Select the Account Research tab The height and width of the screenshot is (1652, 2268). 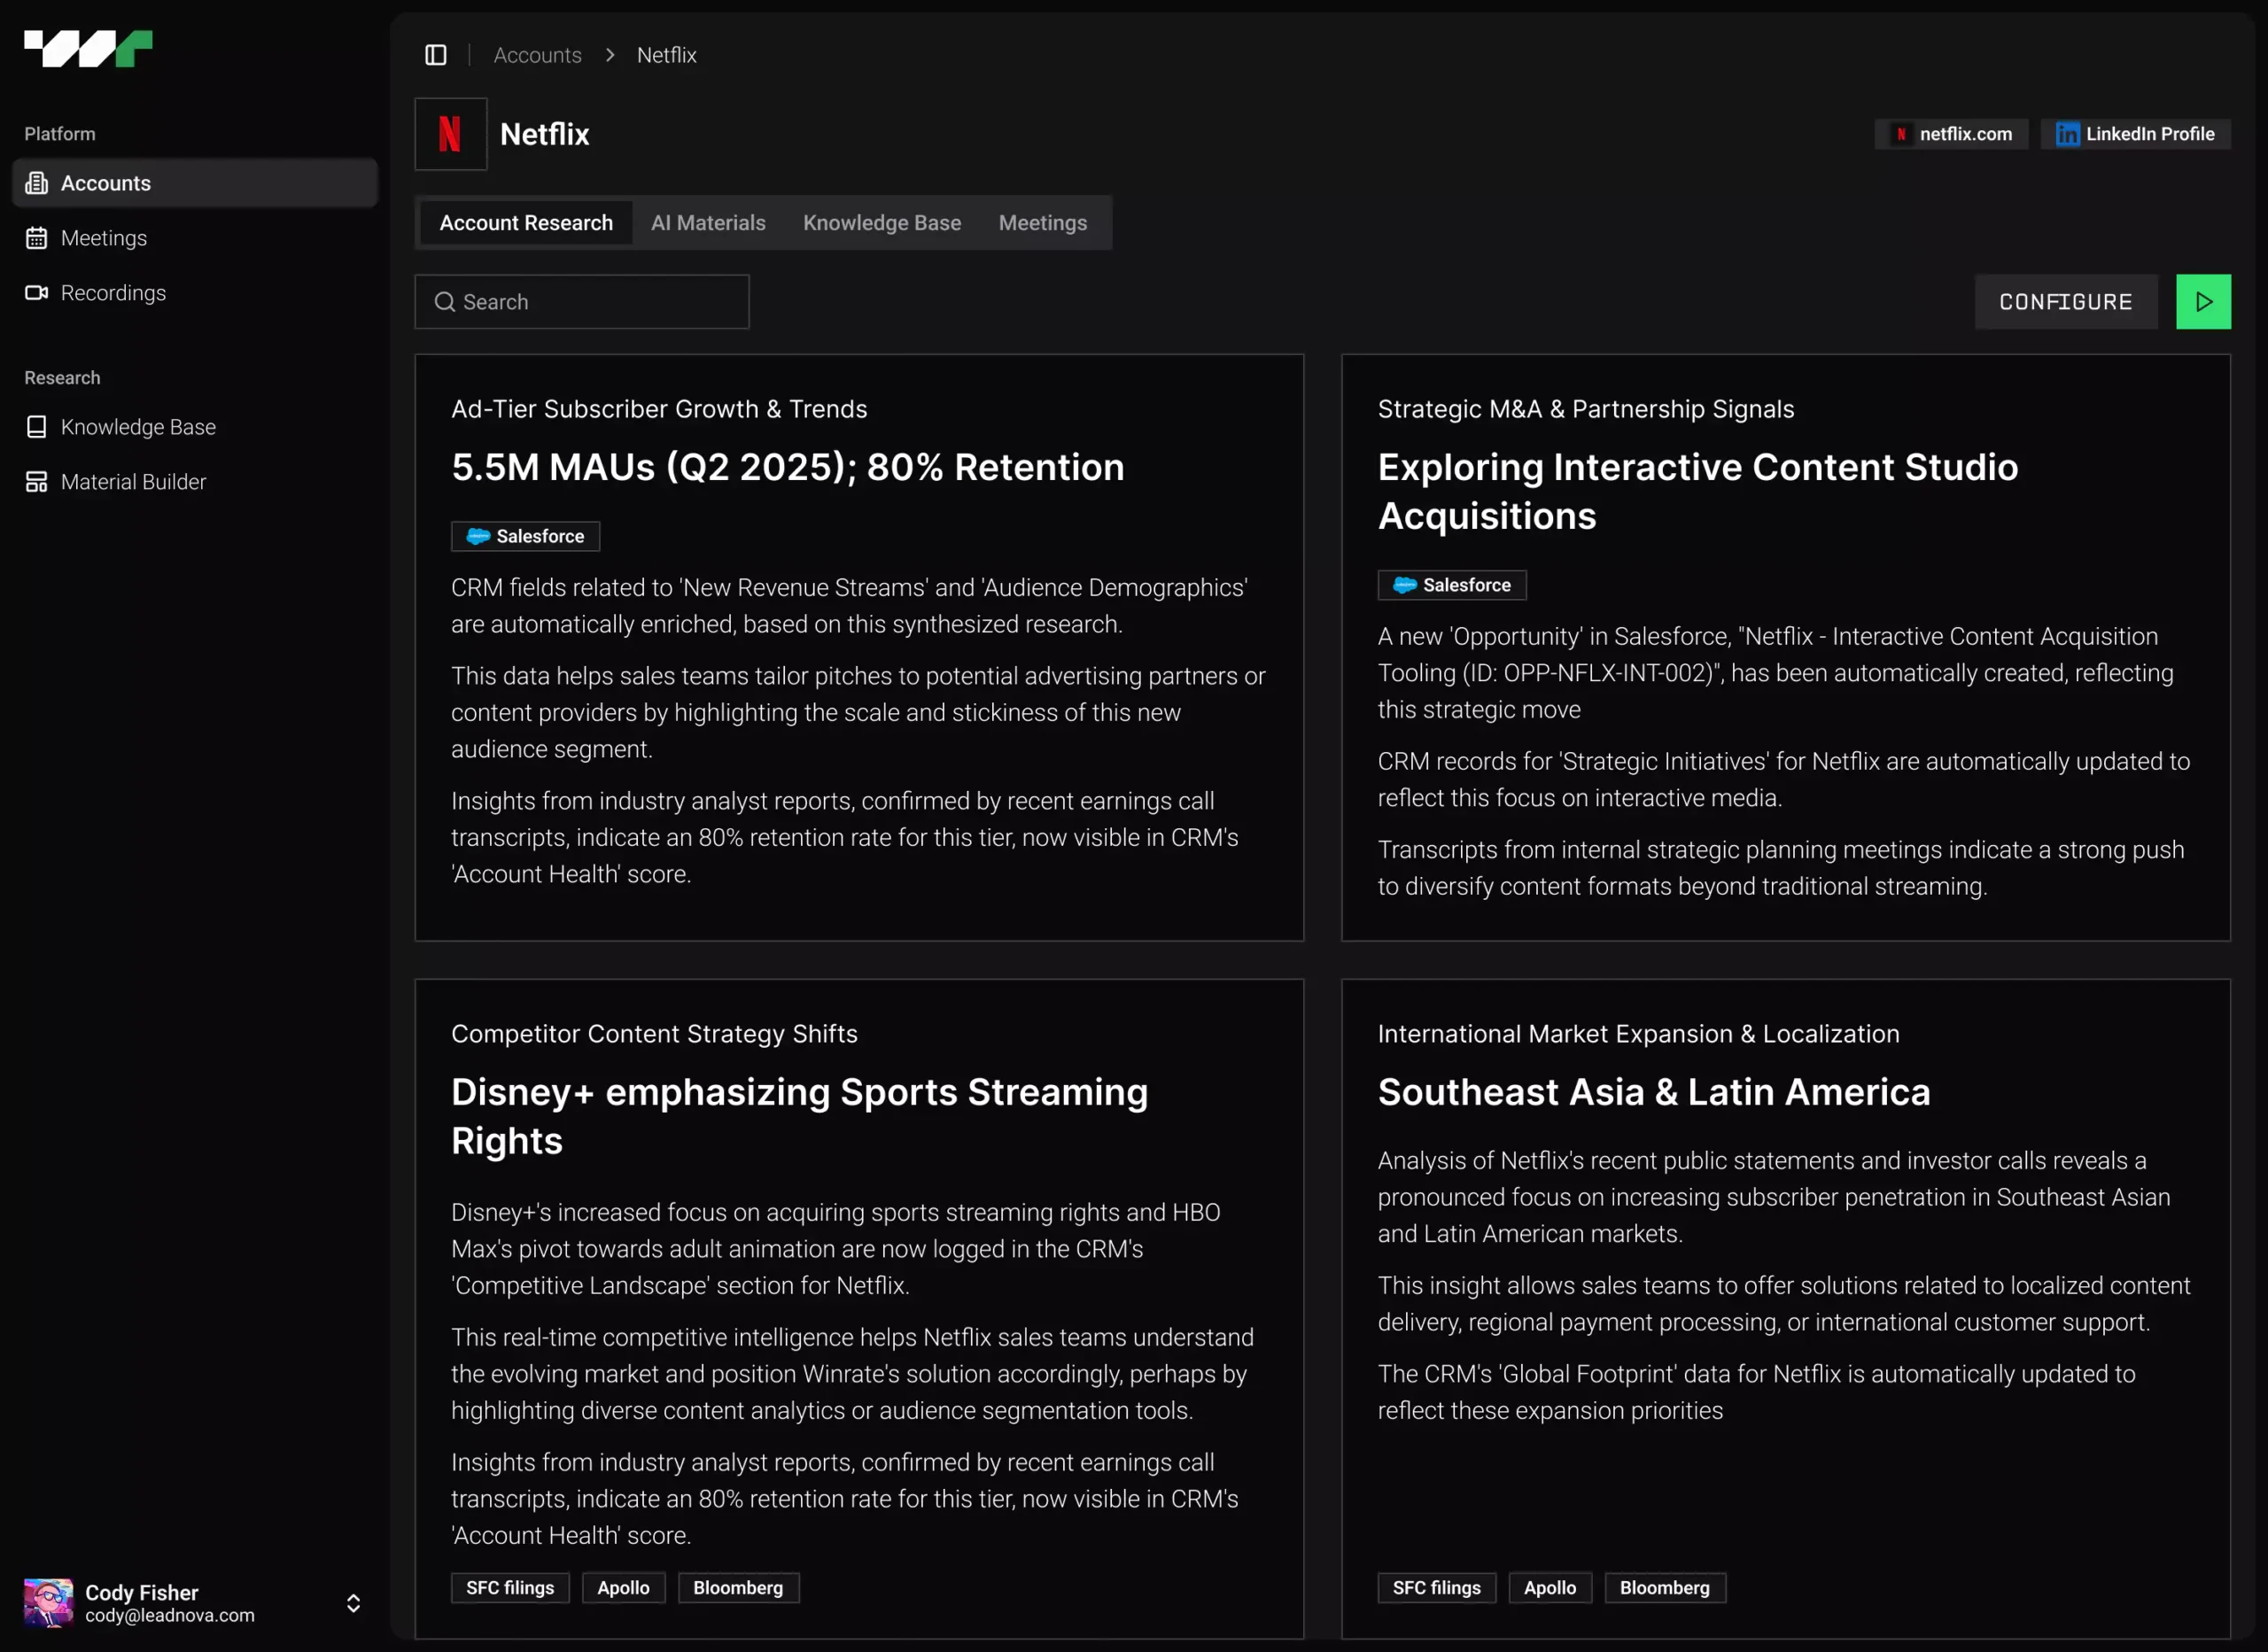click(x=526, y=223)
